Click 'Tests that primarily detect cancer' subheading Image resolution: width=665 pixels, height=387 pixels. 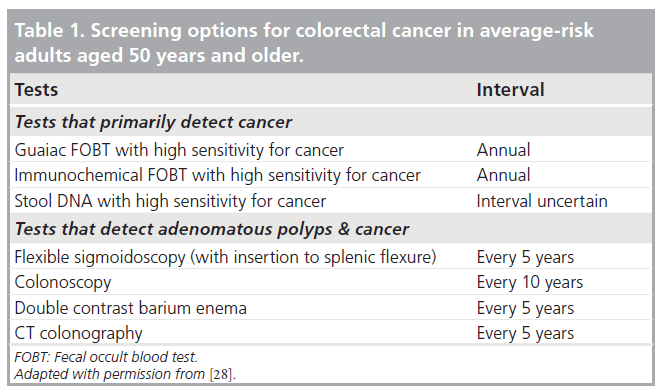[153, 122]
